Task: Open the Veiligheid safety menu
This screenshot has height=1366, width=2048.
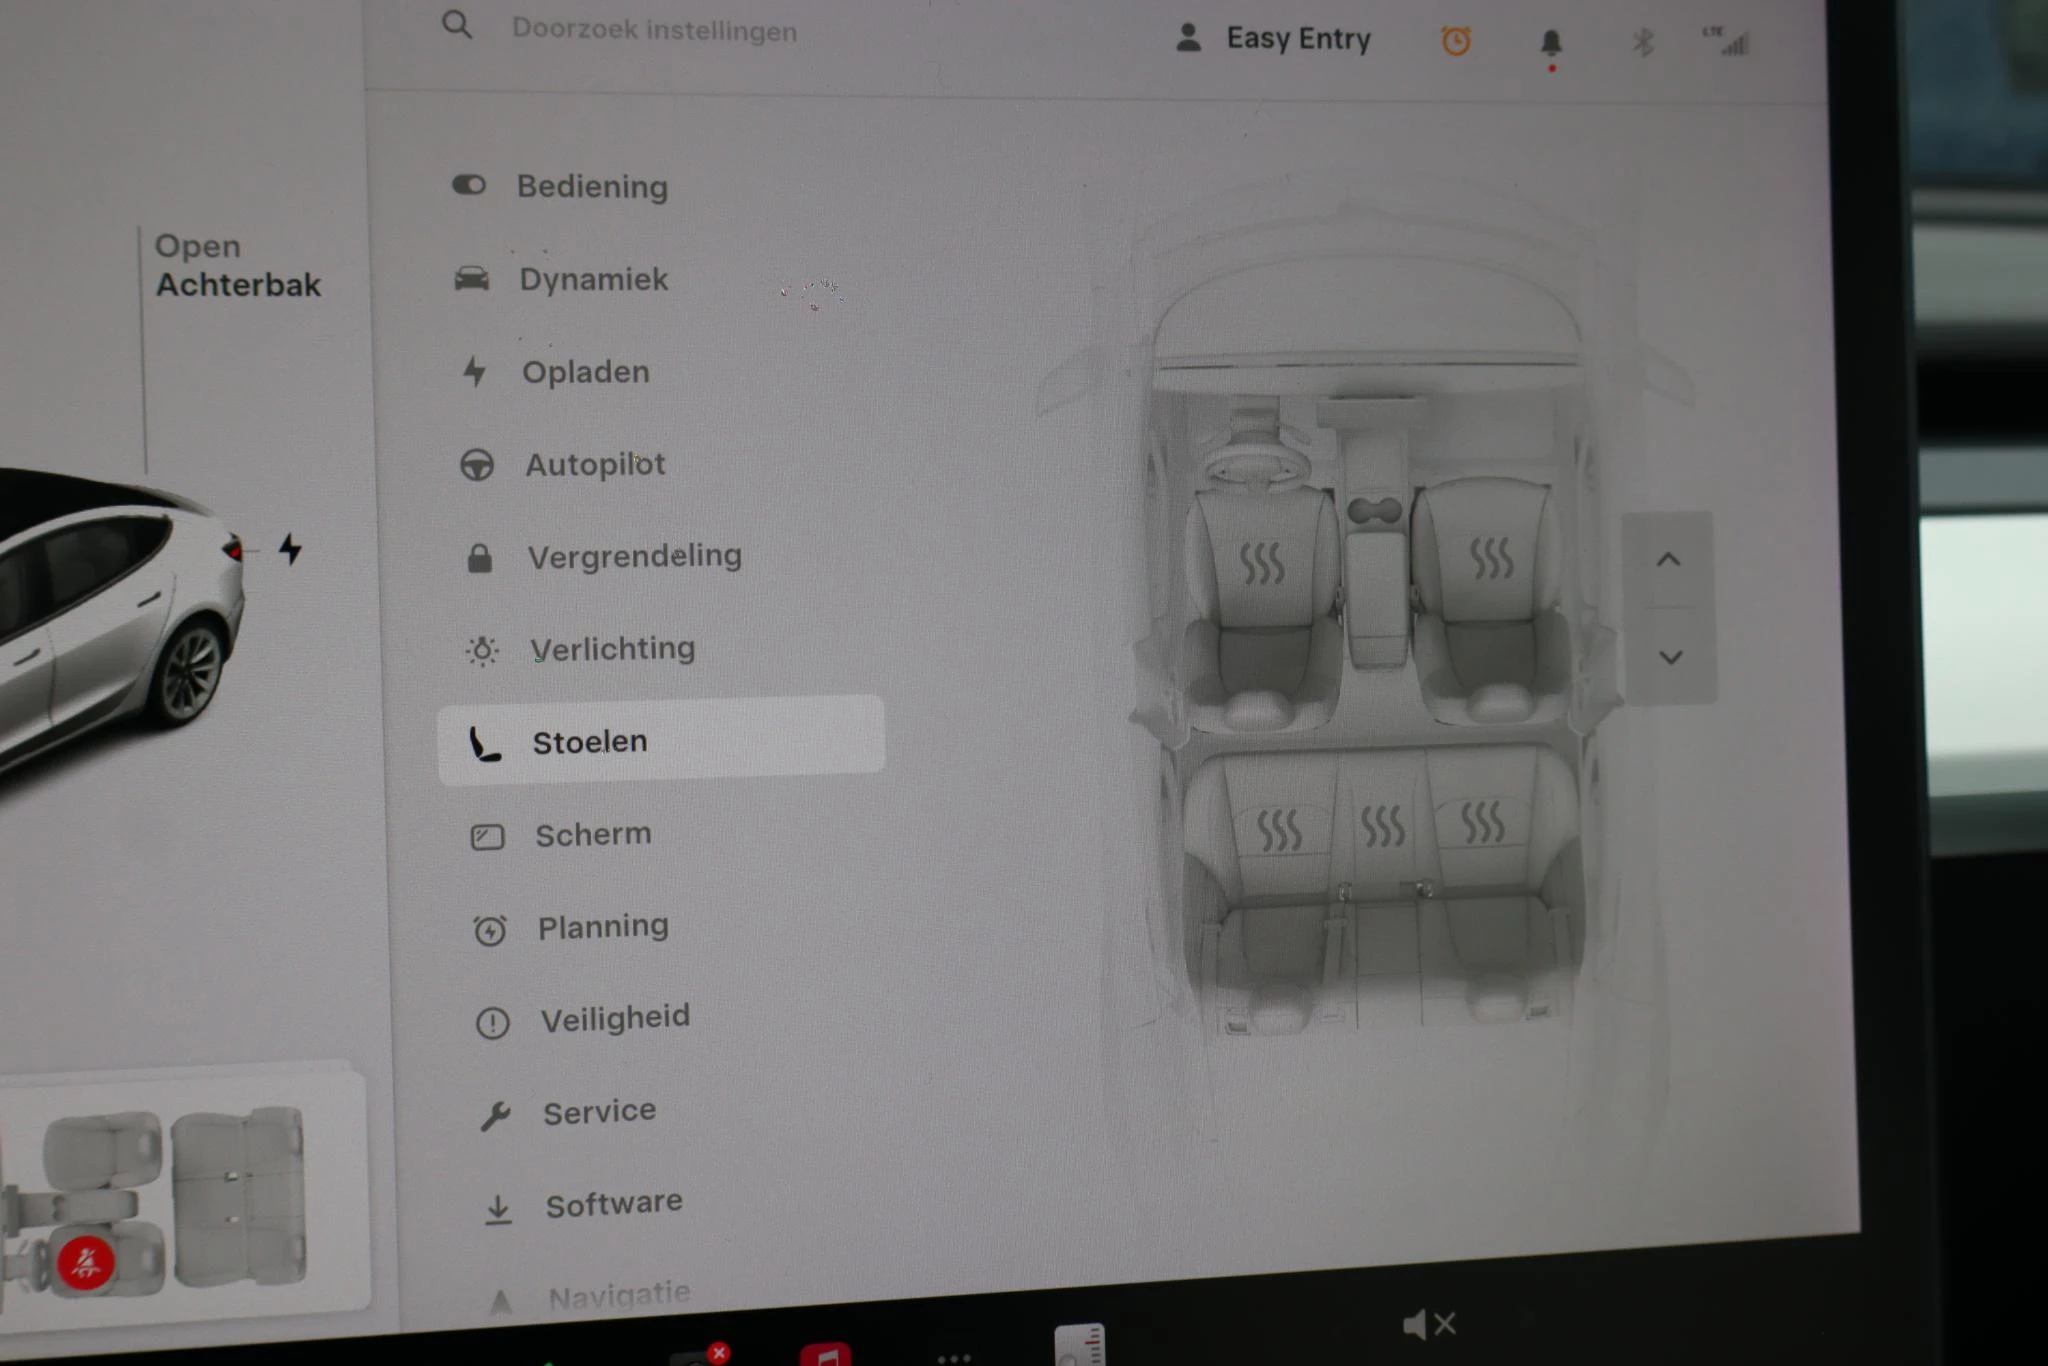Action: 613,1016
